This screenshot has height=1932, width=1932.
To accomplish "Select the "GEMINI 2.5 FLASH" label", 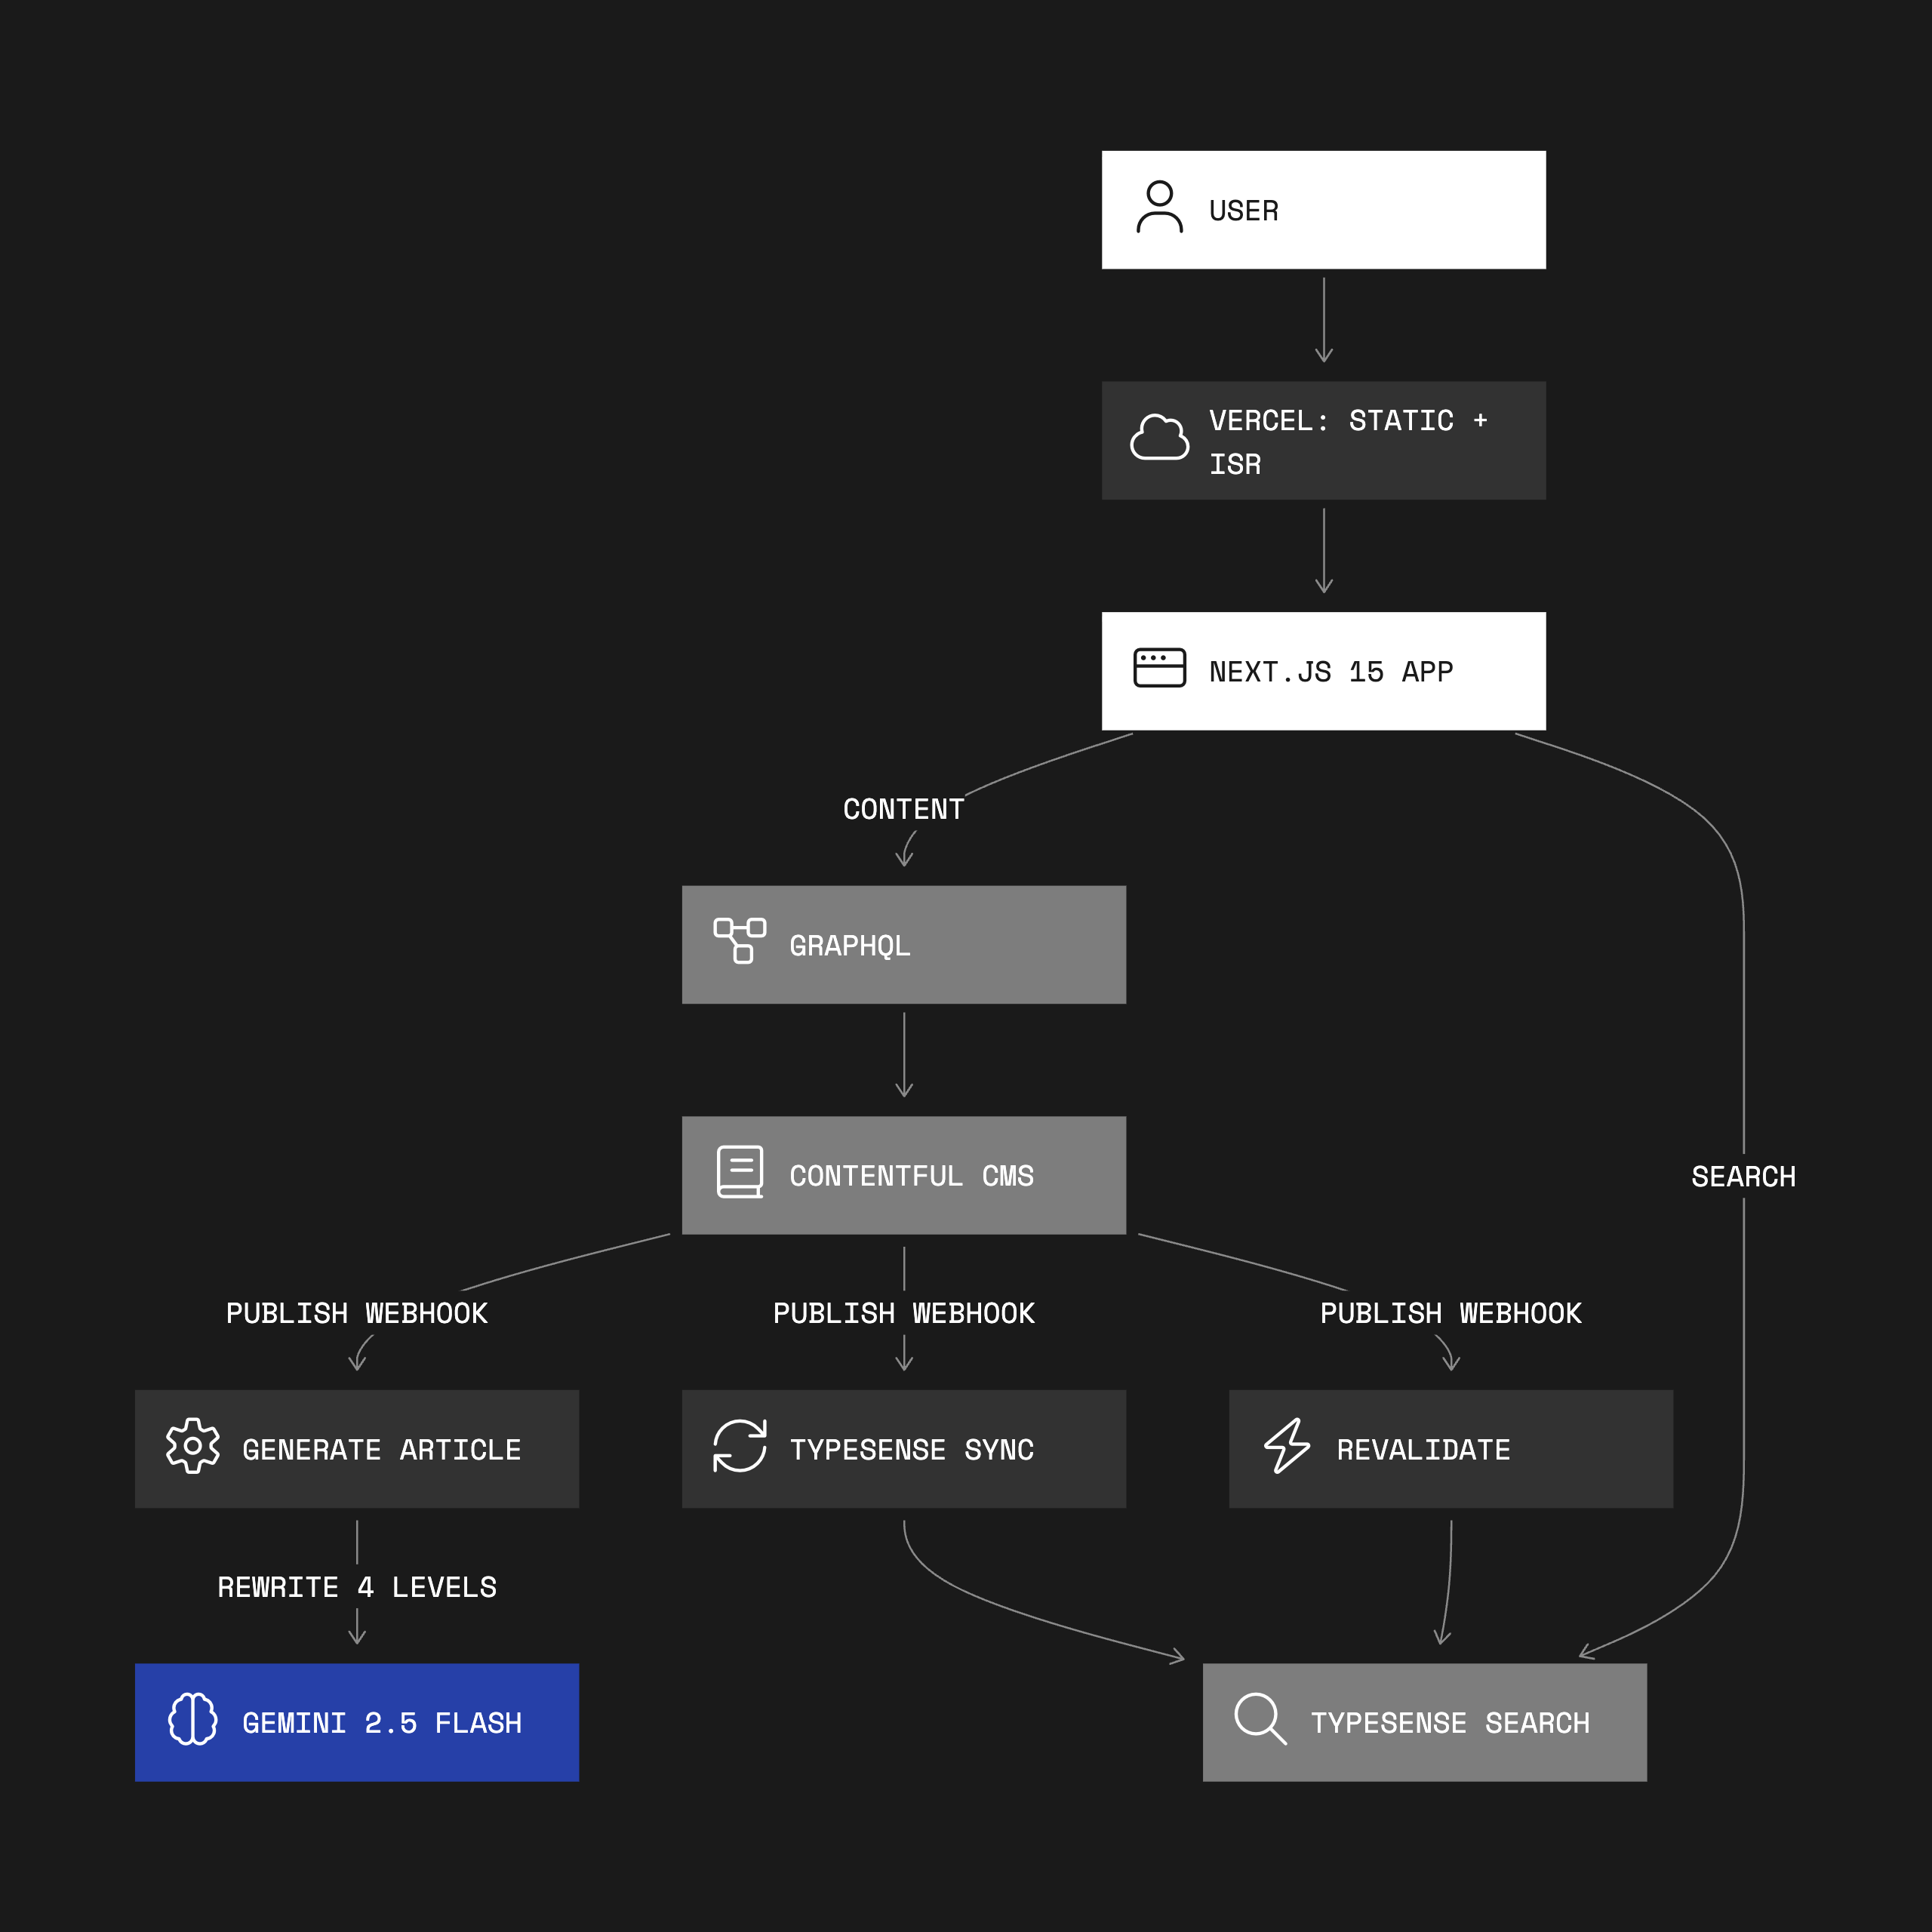I will click(x=382, y=1723).
